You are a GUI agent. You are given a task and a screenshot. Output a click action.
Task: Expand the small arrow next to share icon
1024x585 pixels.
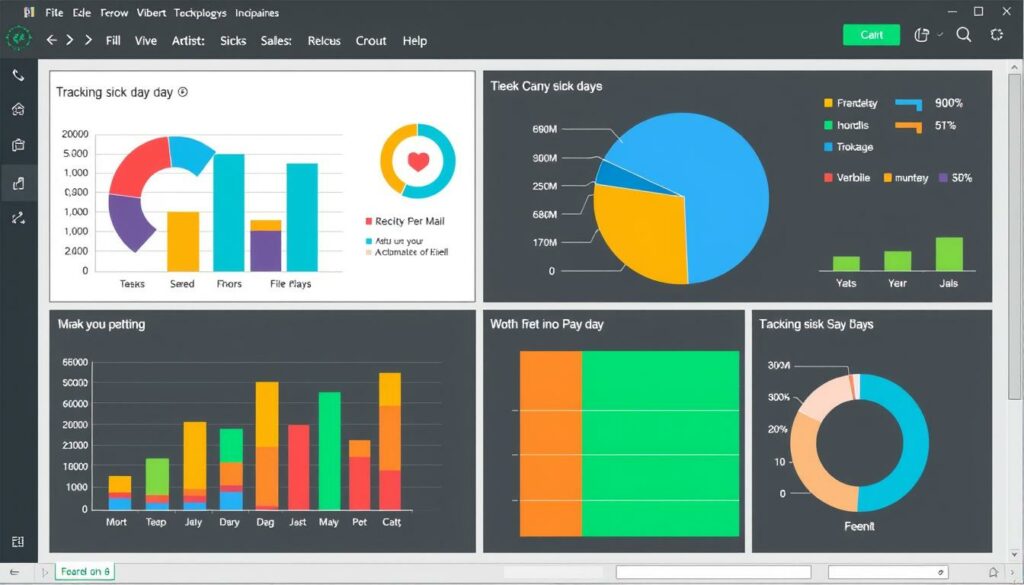[x=940, y=35]
